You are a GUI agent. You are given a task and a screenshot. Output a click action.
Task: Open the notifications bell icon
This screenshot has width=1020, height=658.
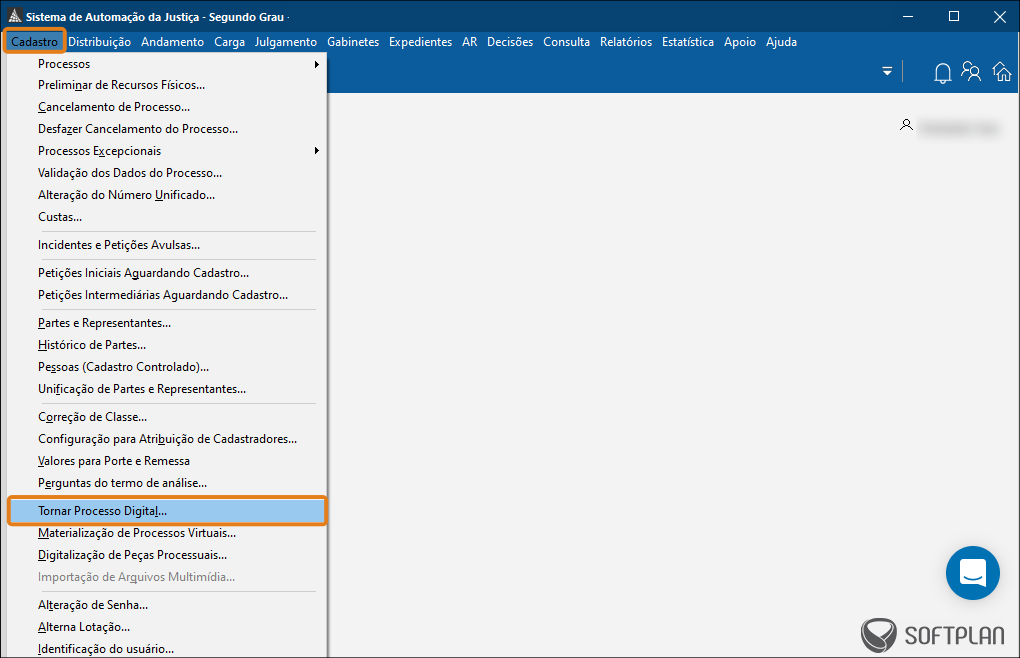(x=942, y=72)
